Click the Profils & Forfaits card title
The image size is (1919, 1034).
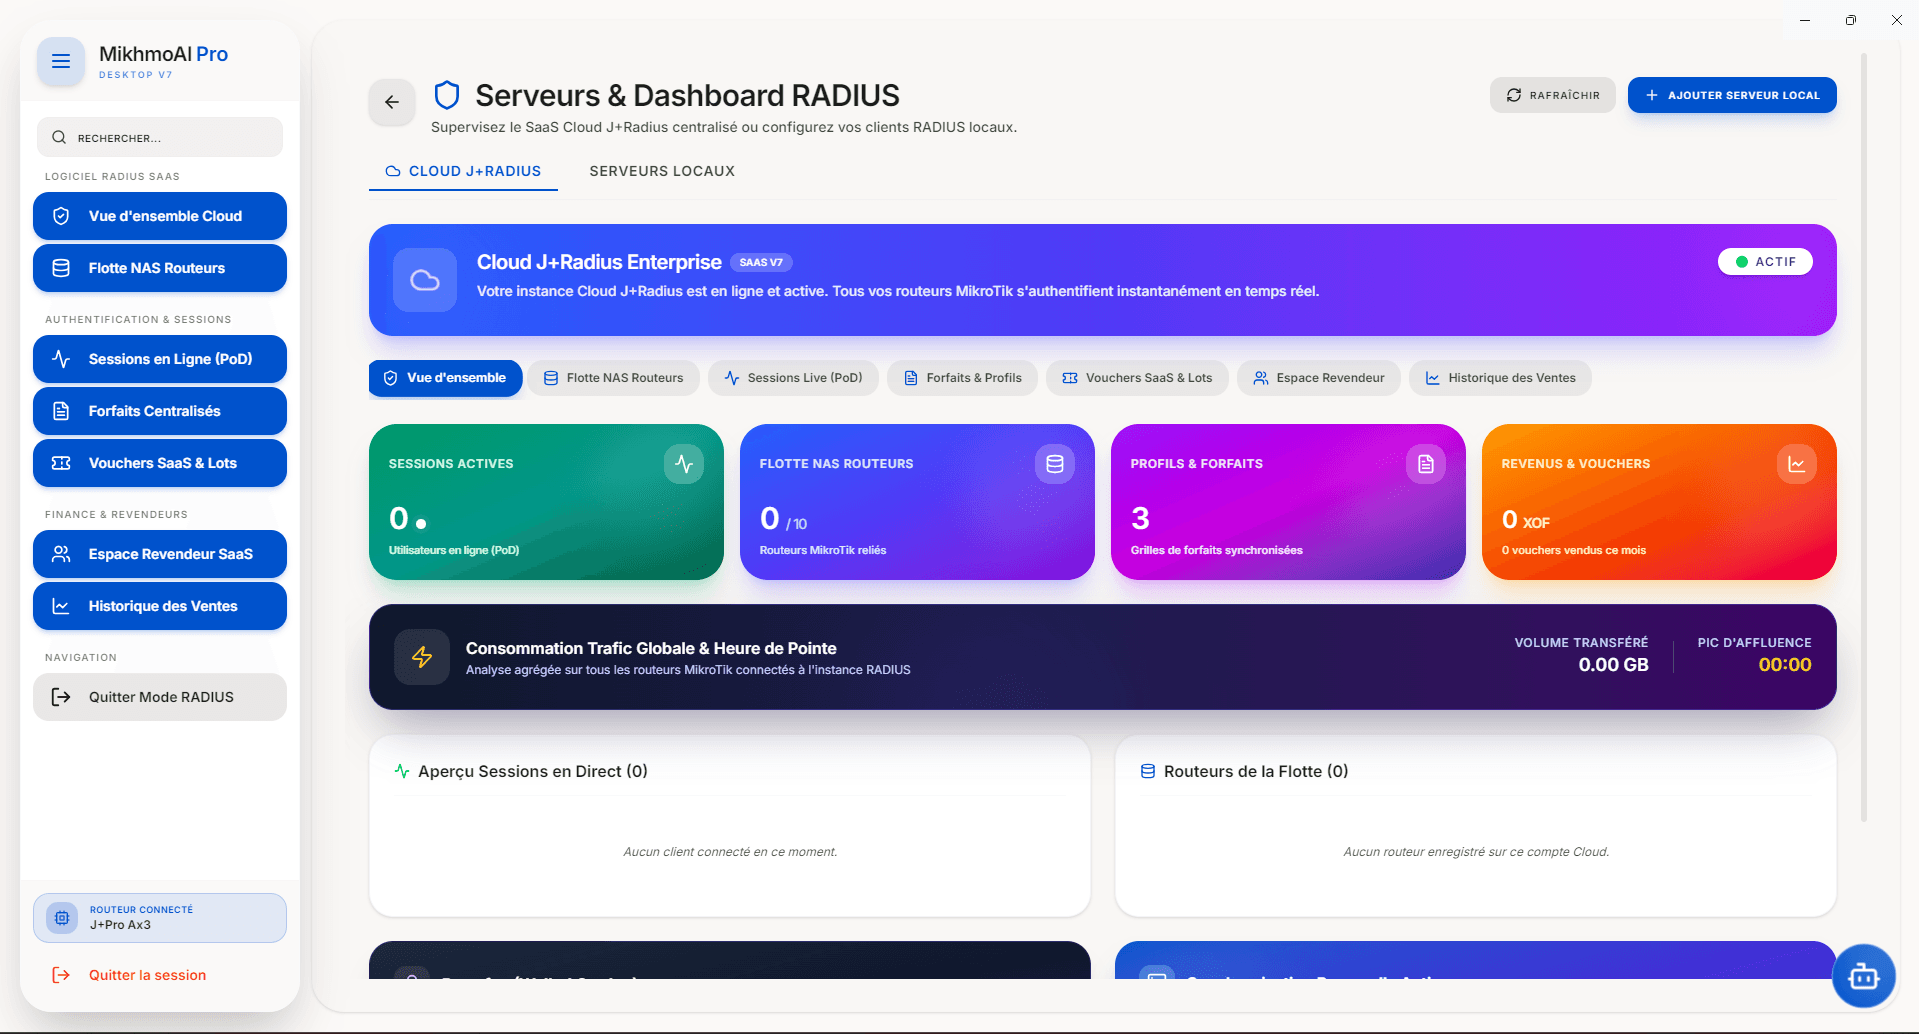[x=1196, y=464]
